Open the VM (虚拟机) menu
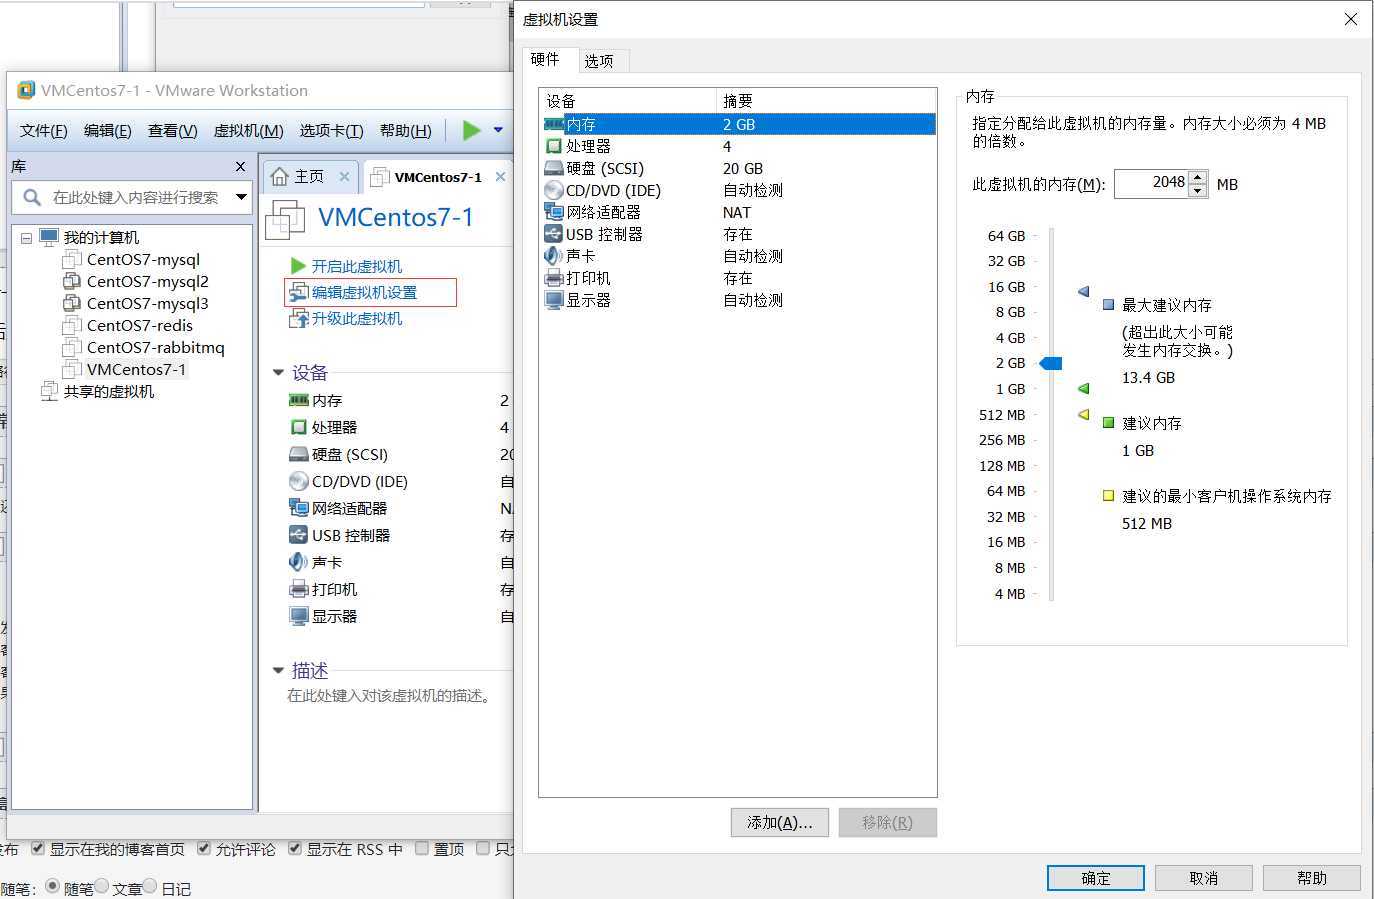The width and height of the screenshot is (1374, 899). coord(249,131)
